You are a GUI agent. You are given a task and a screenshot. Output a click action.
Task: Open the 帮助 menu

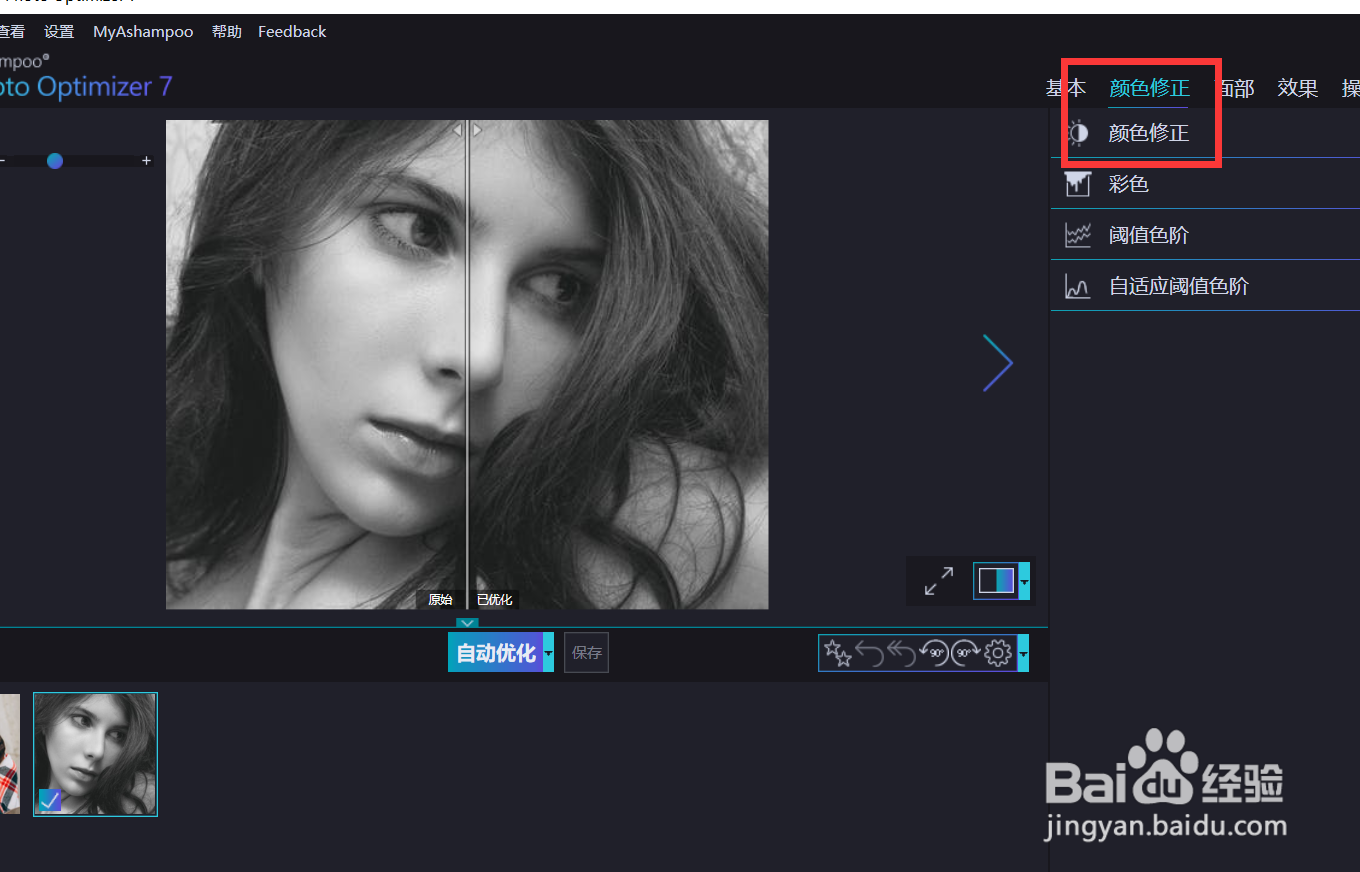(x=227, y=32)
